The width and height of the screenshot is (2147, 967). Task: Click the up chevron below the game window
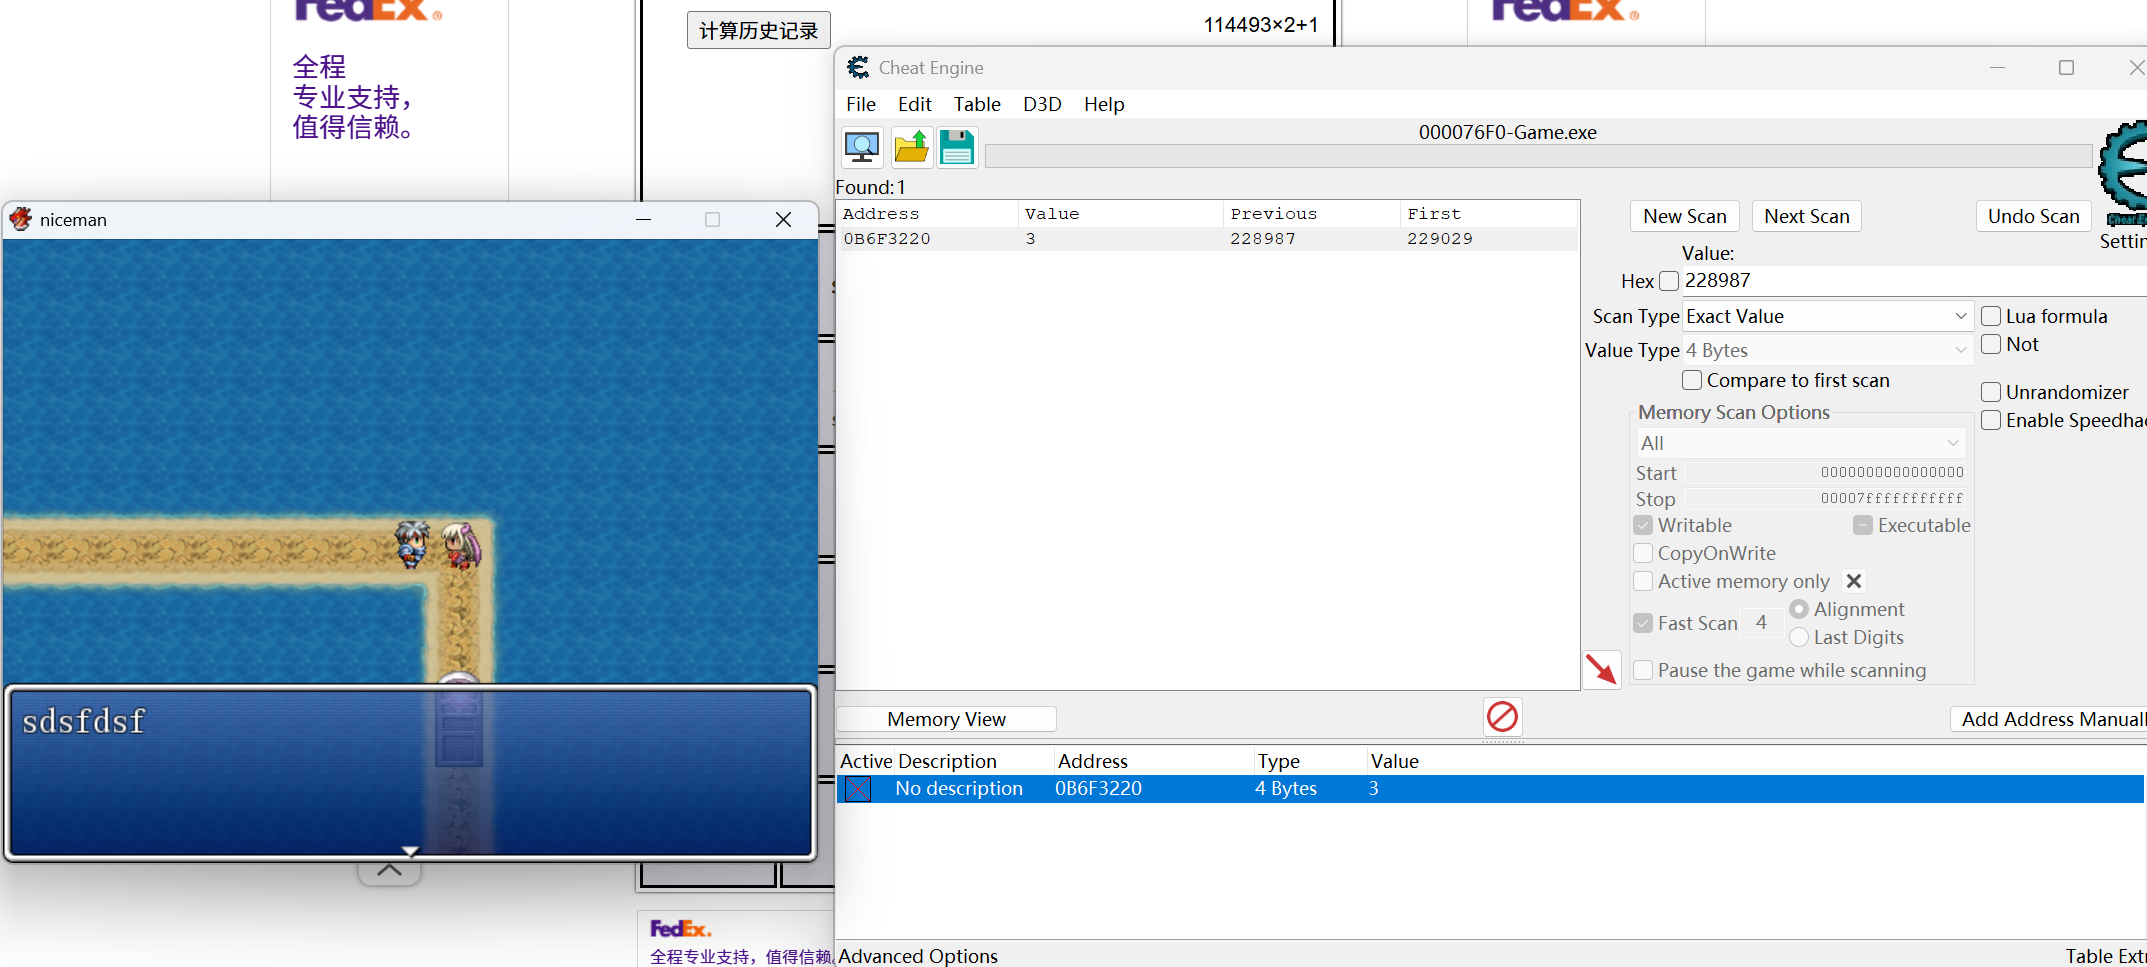389,871
